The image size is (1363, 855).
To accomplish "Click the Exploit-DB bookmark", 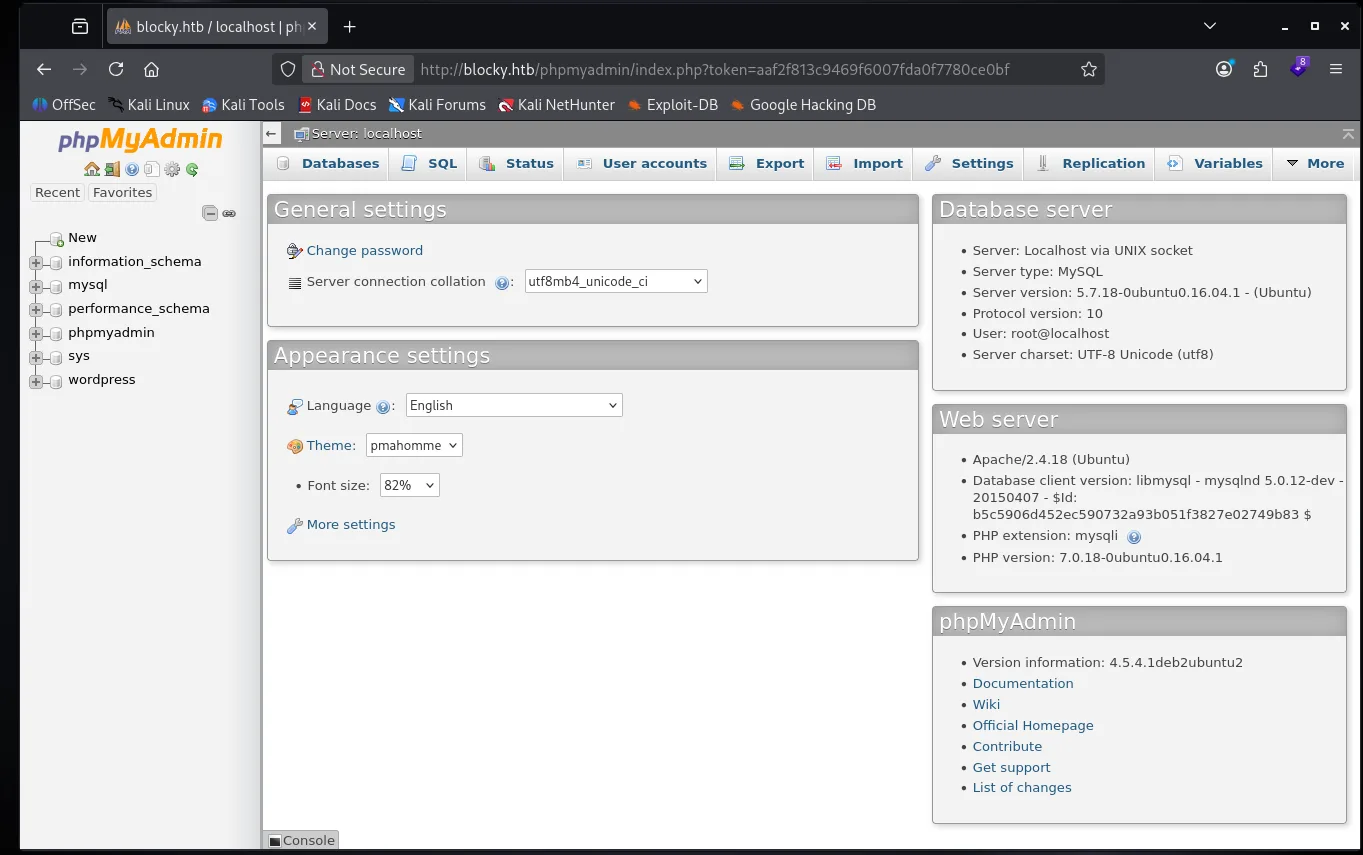I will 672,105.
